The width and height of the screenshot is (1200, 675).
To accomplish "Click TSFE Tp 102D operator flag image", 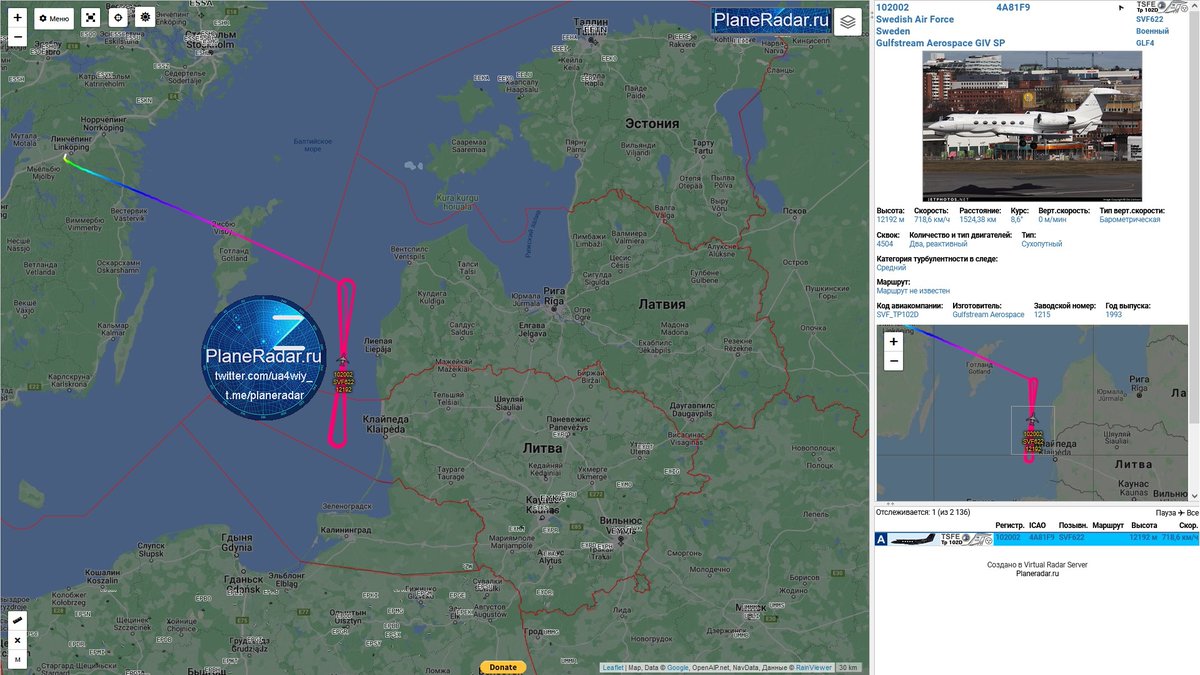I will point(1160,6).
